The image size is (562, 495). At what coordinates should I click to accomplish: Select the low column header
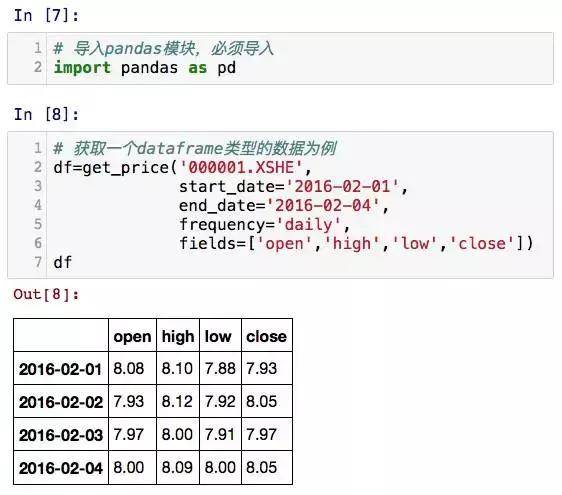pyautogui.click(x=220, y=335)
